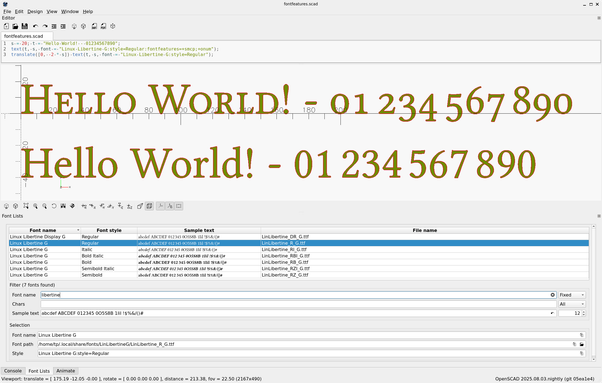Open the All chars filter dropdown
This screenshot has width=602, height=383.
pos(572,304)
